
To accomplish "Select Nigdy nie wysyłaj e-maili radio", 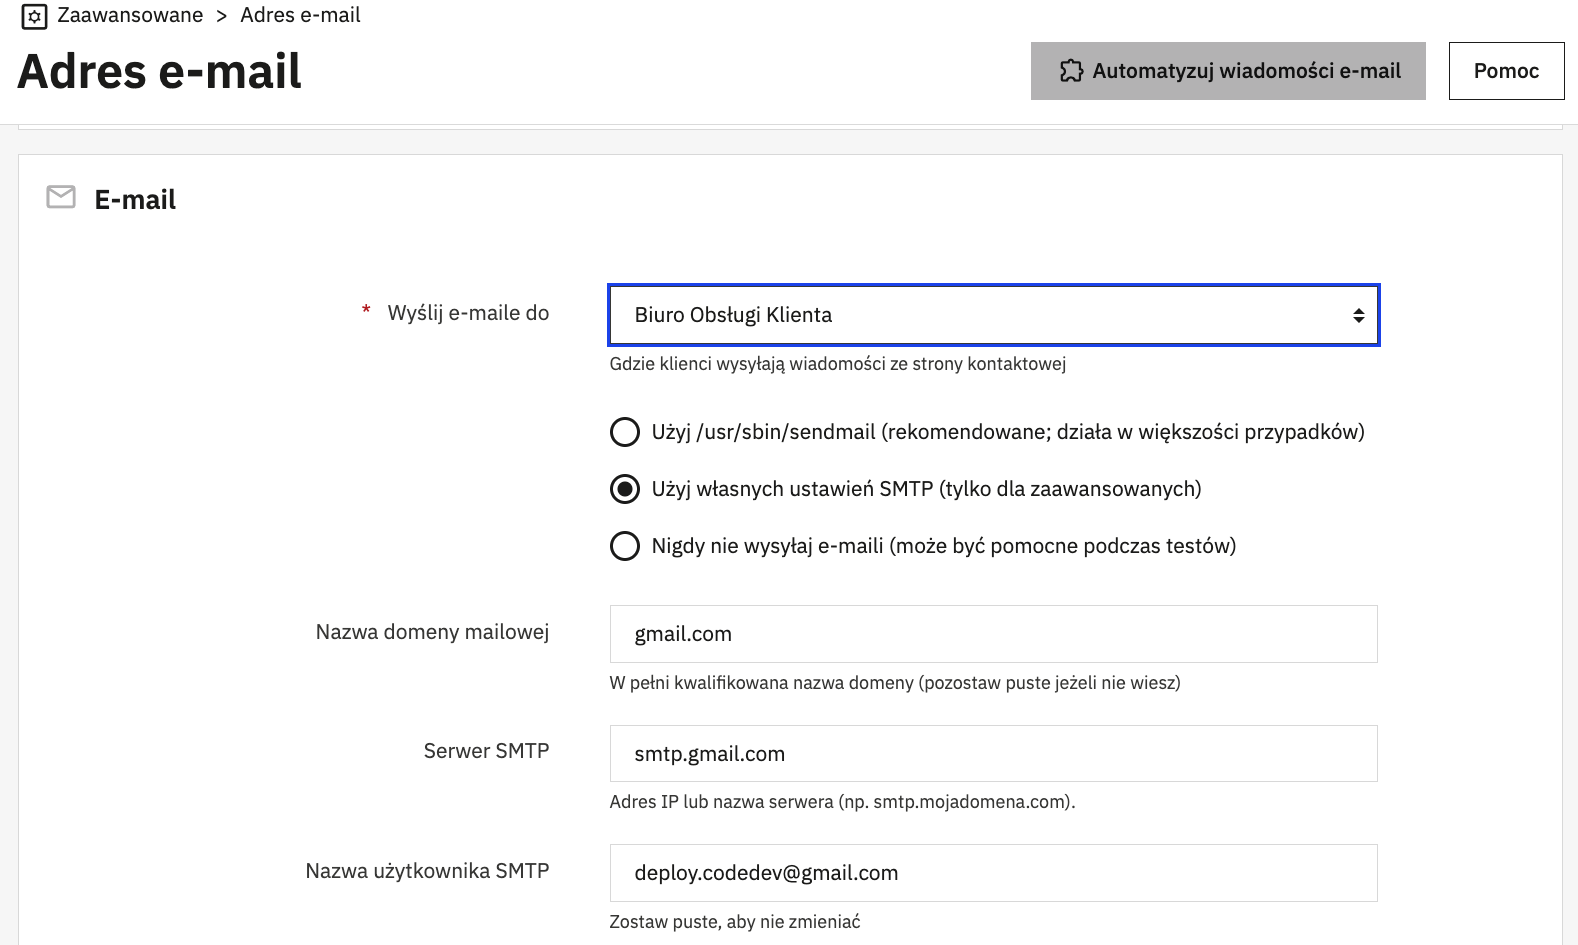I will (625, 546).
